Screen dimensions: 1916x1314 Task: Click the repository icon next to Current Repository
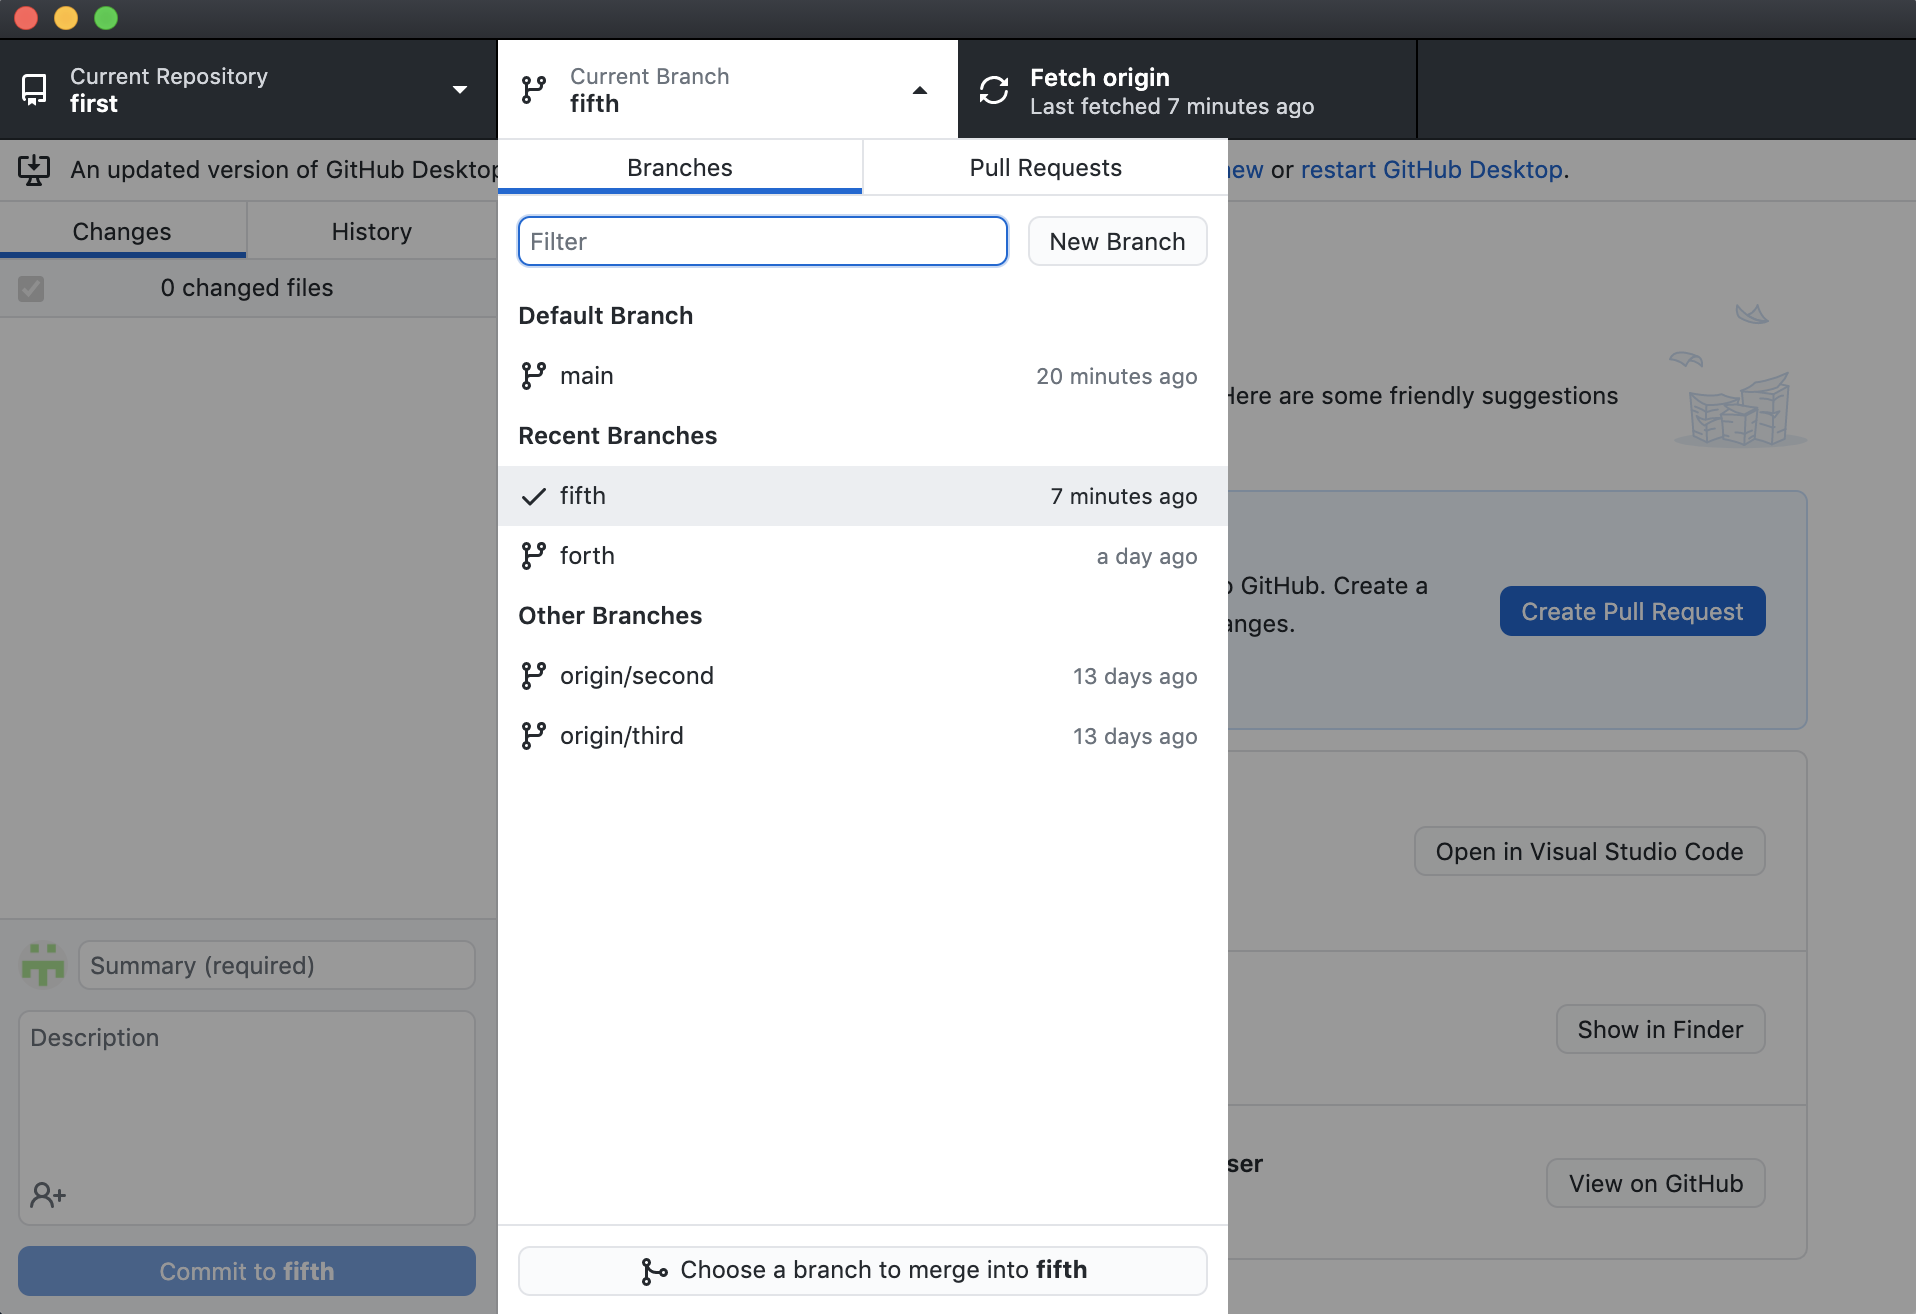tap(34, 90)
